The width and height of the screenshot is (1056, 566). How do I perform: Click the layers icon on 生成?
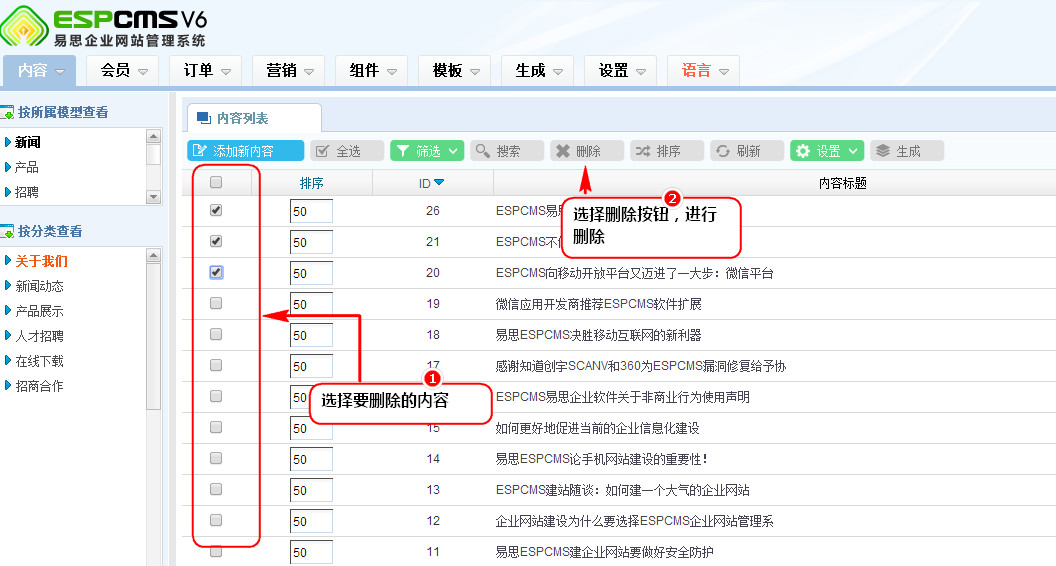coord(883,151)
